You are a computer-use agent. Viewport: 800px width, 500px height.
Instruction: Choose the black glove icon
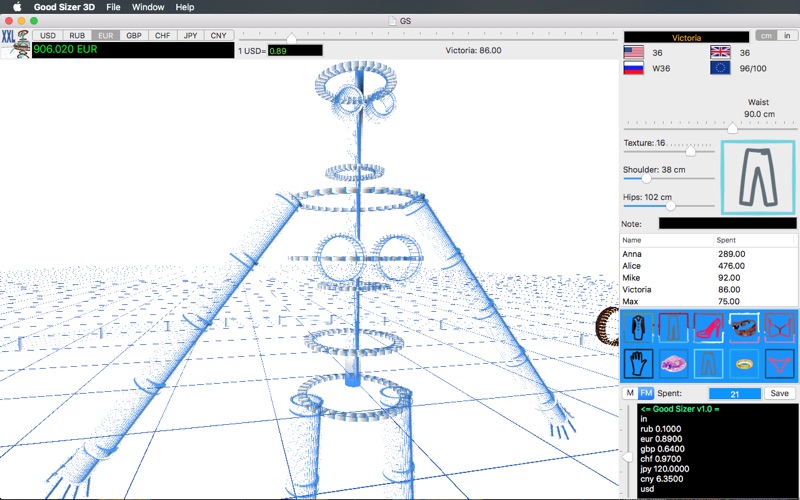(637, 363)
